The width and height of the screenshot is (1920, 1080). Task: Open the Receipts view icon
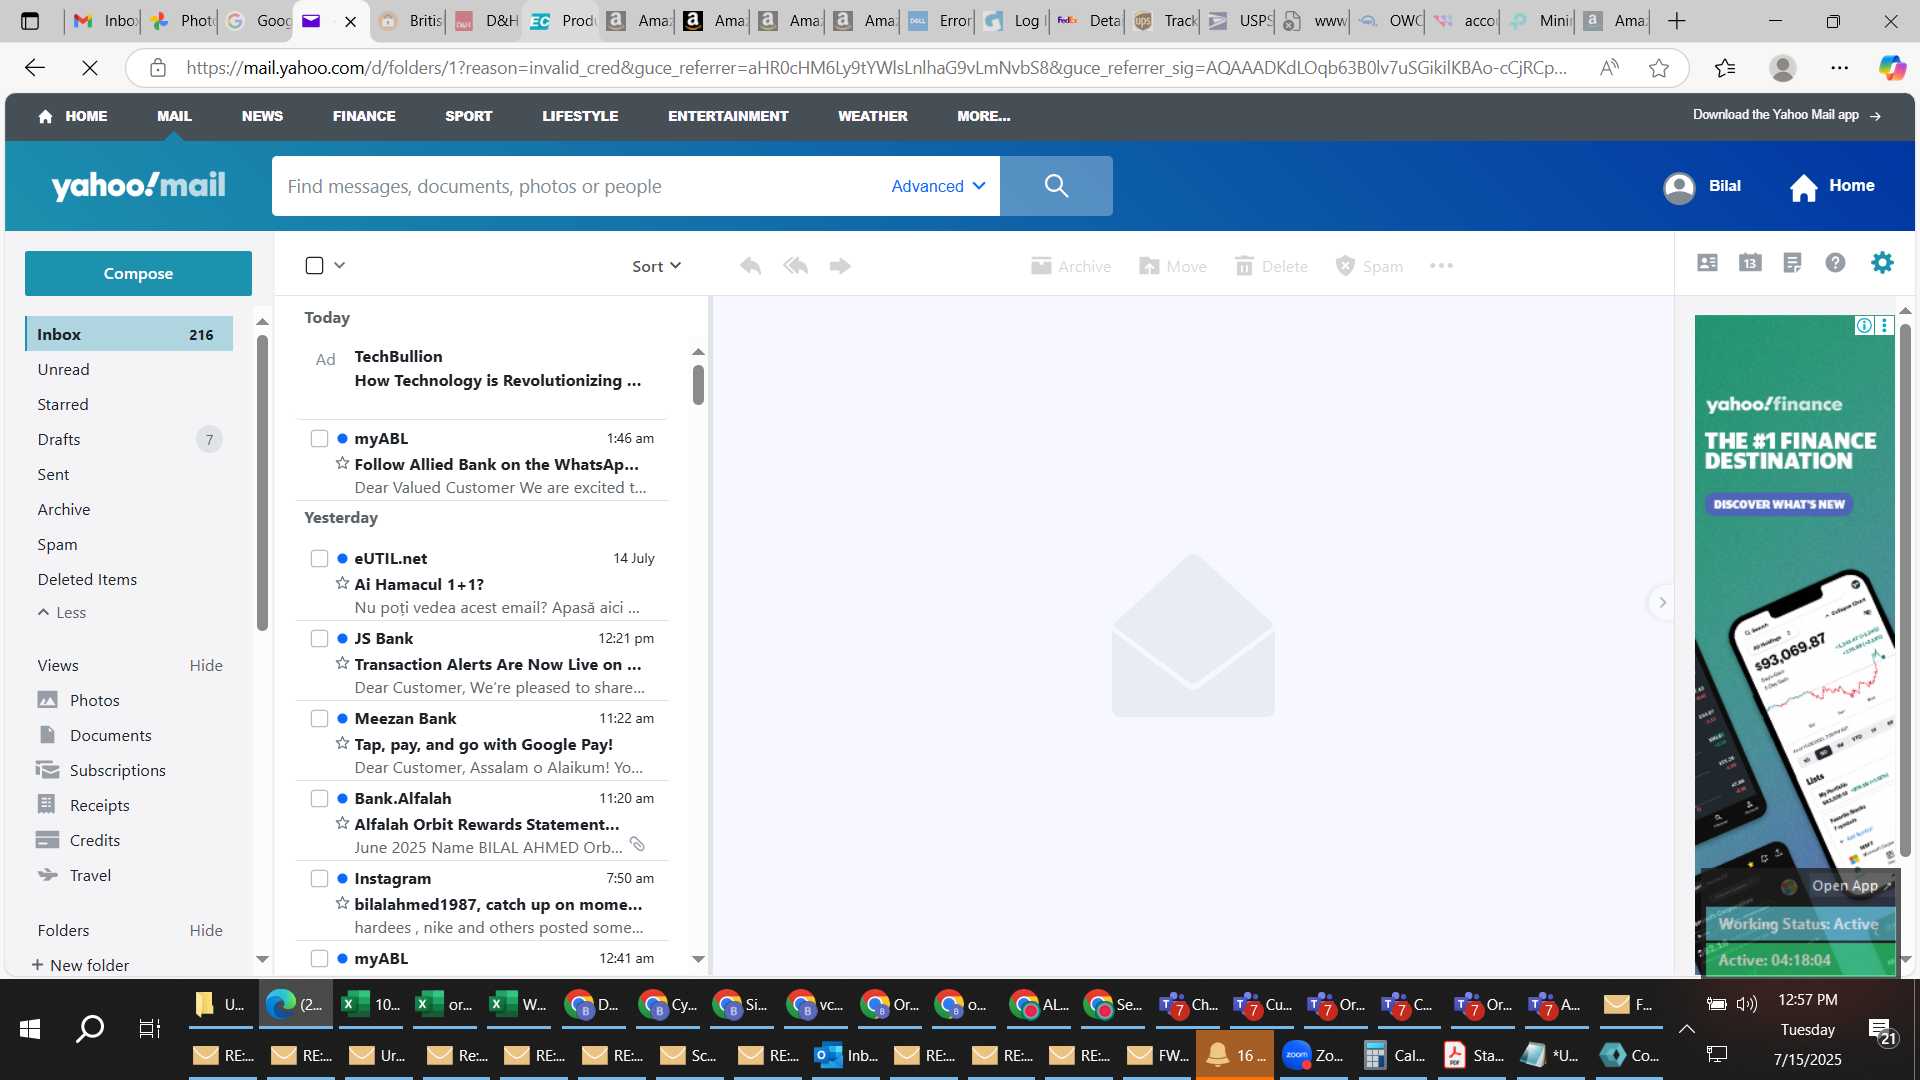46,805
